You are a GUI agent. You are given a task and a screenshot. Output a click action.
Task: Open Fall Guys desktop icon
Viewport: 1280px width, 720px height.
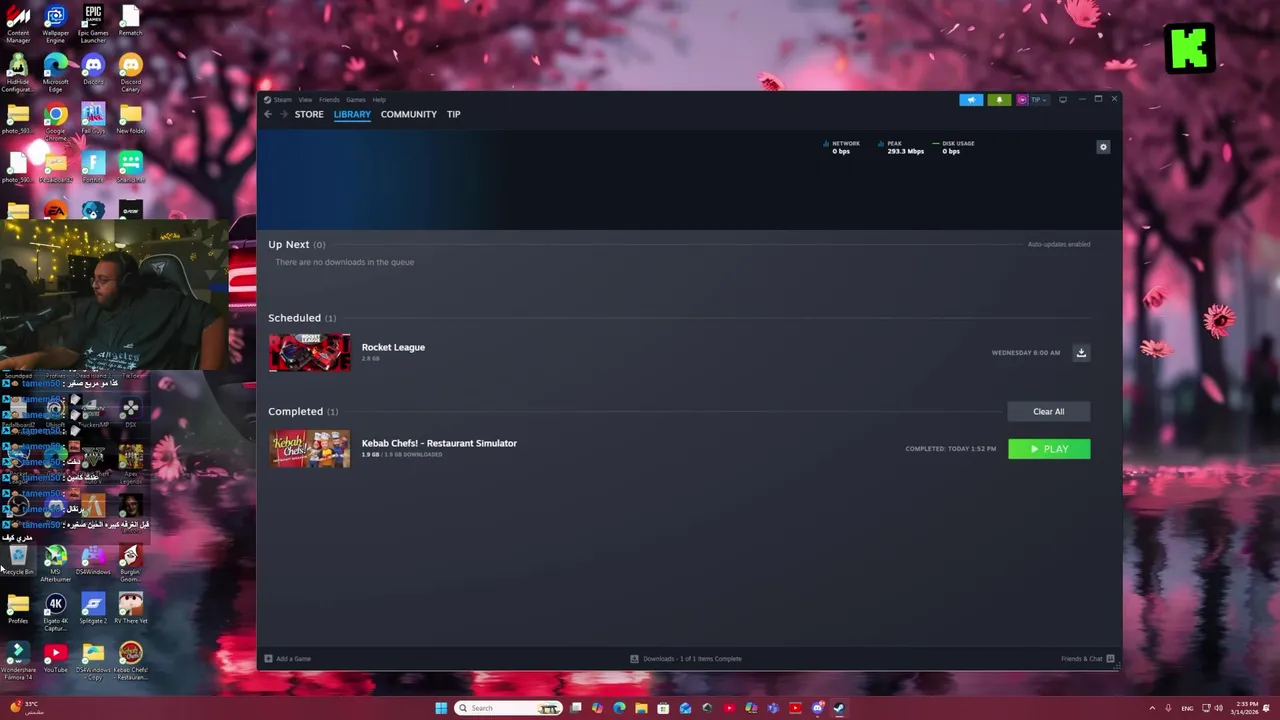(93, 119)
